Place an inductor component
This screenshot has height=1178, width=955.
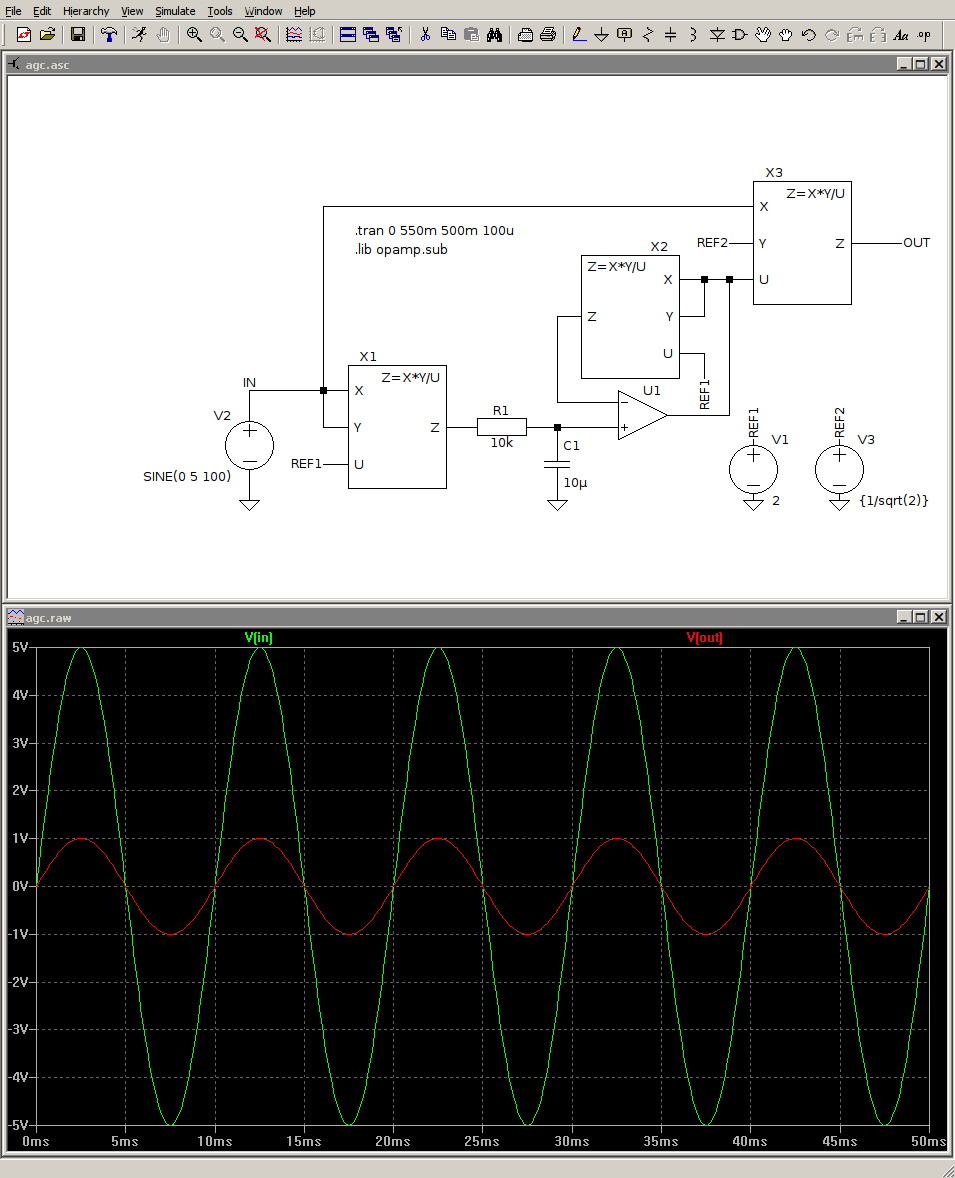[694, 35]
